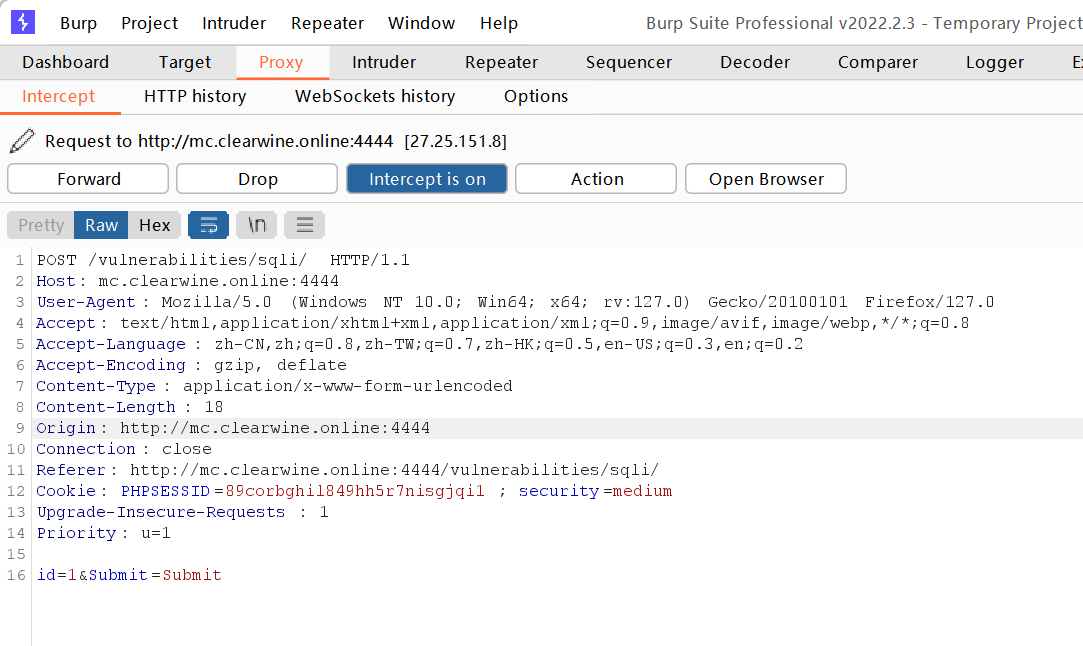Open the Window menu
The height and width of the screenshot is (646, 1083).
tap(421, 23)
